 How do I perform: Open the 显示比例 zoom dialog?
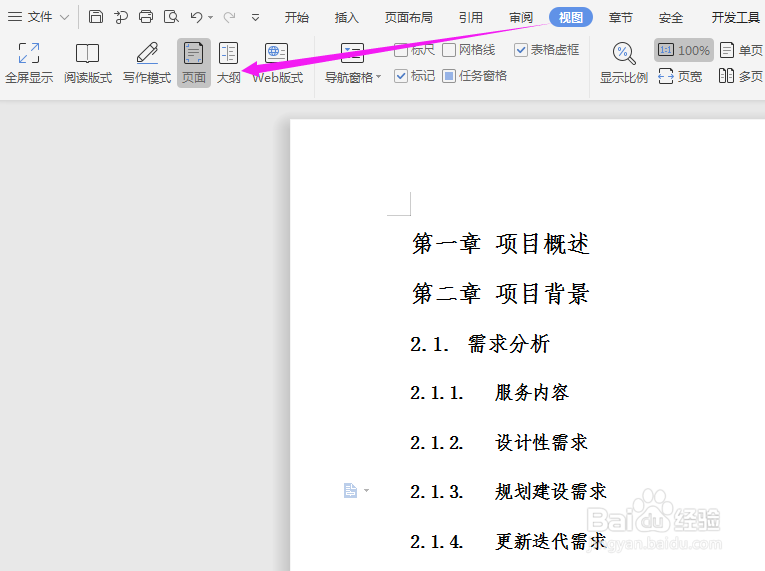coord(624,62)
